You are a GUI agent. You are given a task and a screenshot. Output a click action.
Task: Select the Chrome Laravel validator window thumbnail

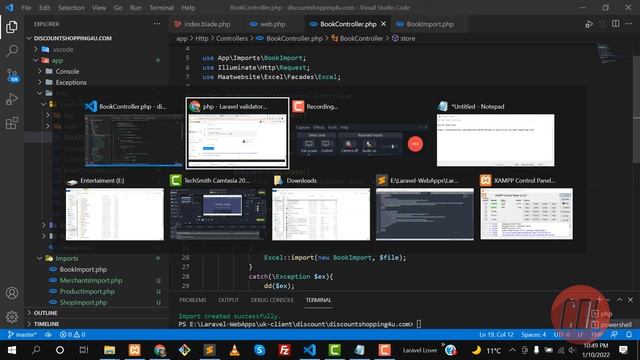point(237,133)
